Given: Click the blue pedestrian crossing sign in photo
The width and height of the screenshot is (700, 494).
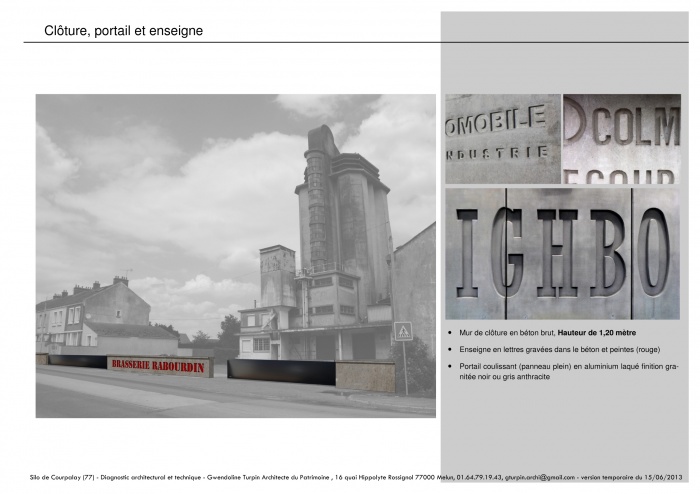Looking at the screenshot, I should click(x=403, y=329).
